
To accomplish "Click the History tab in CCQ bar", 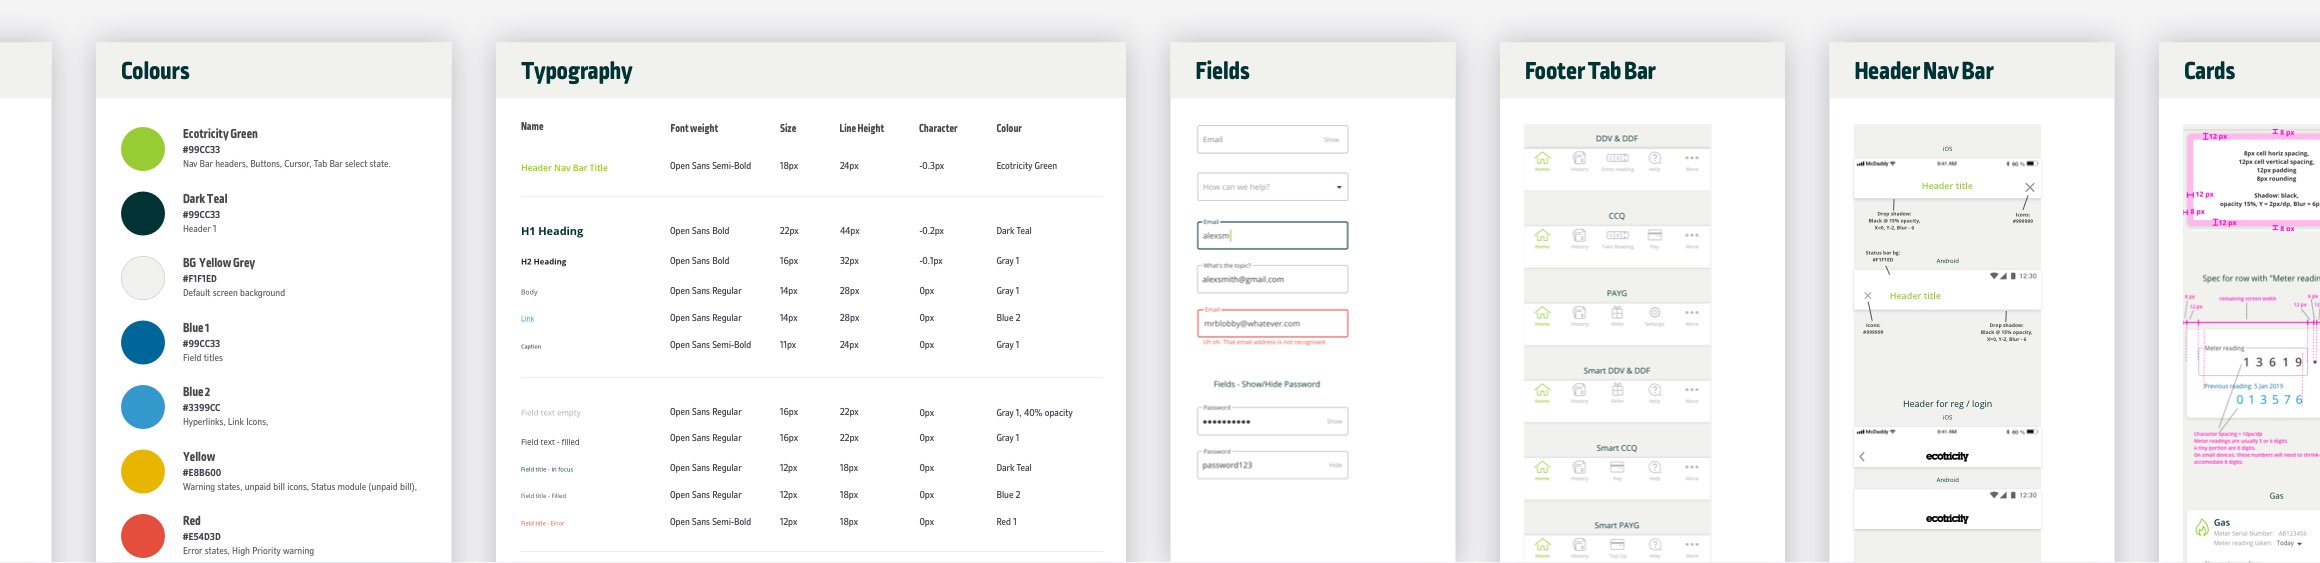I will pos(1579,236).
